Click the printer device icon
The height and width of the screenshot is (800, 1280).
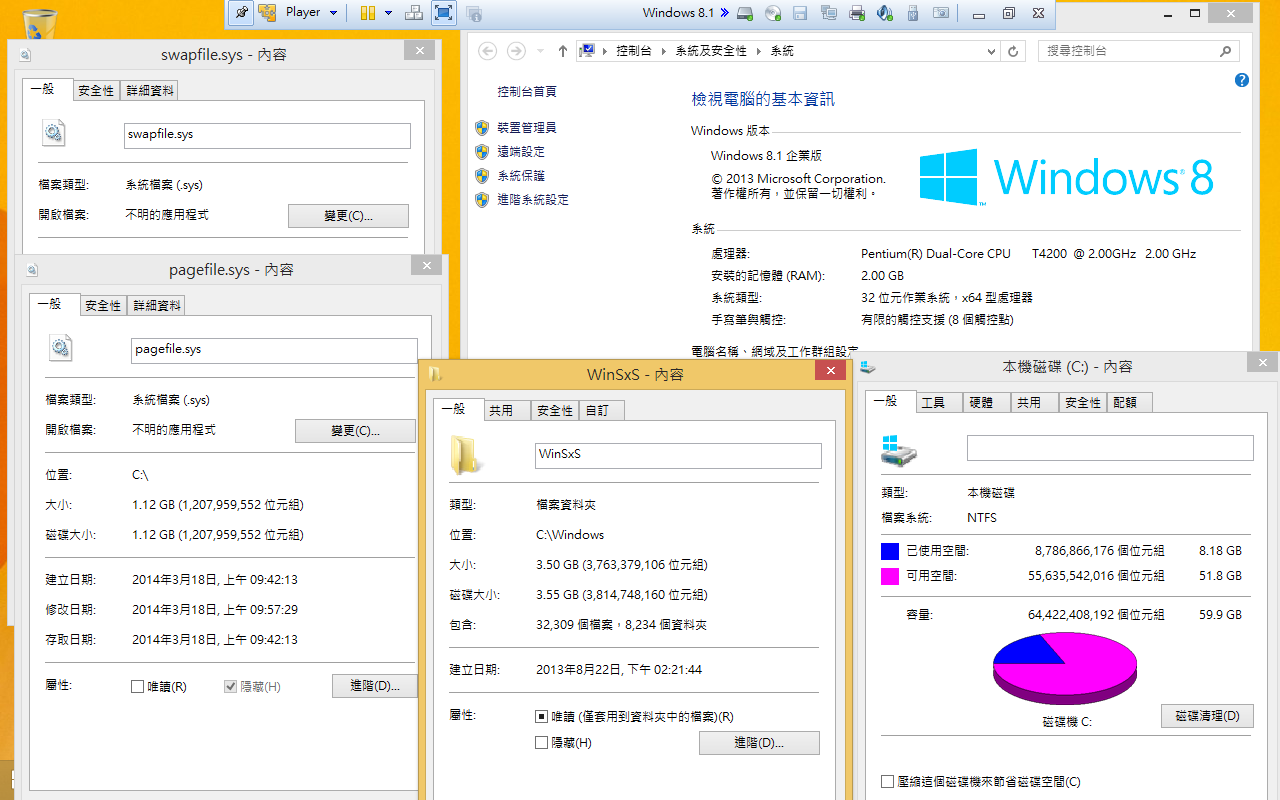coord(856,13)
